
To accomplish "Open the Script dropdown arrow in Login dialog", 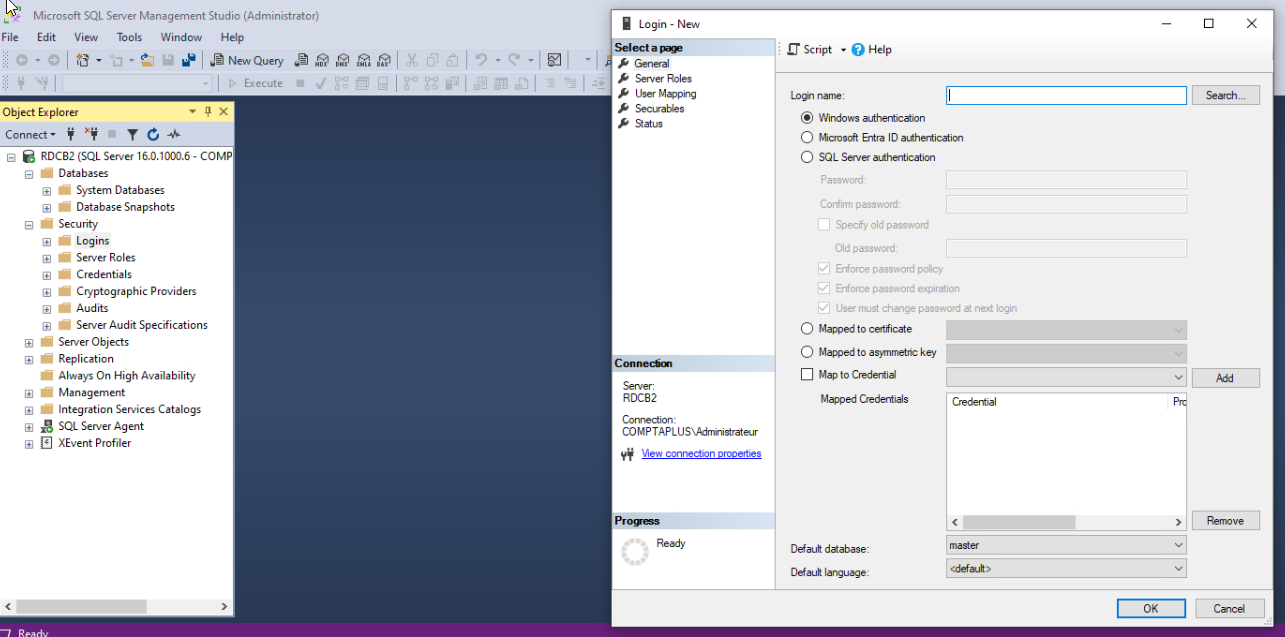I will (x=843, y=49).
